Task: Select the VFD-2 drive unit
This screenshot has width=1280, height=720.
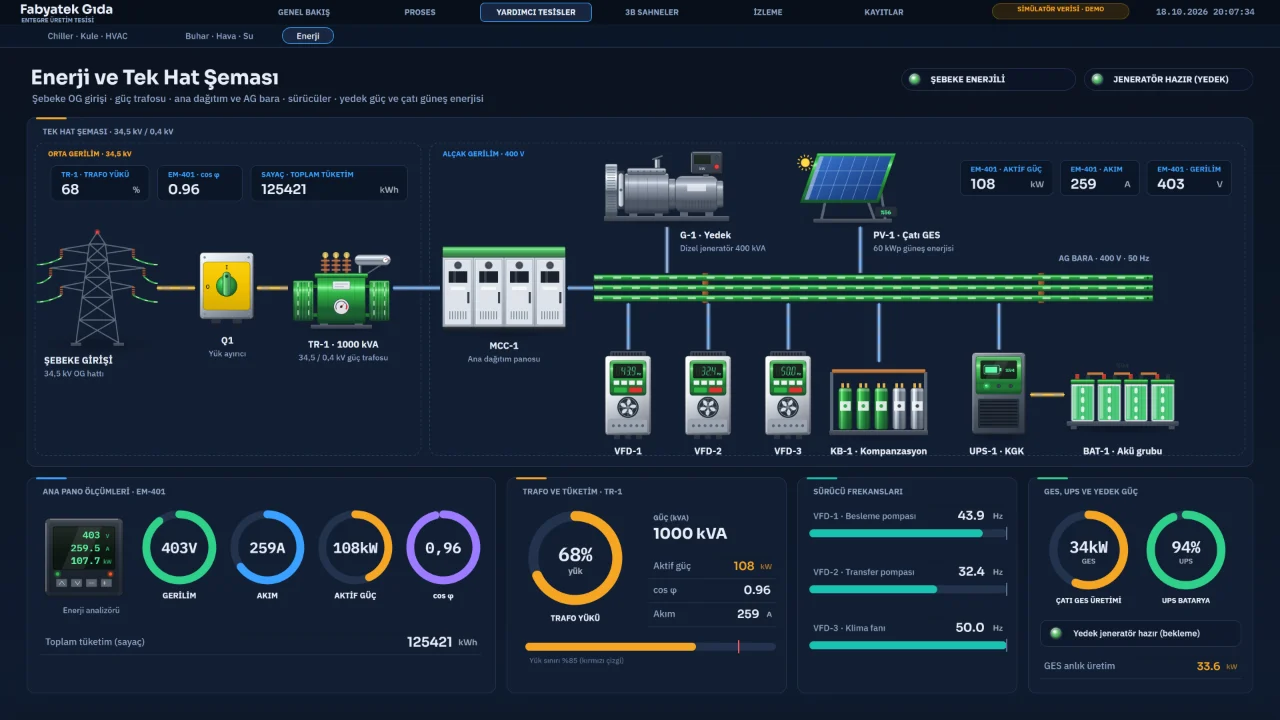Action: [708, 395]
